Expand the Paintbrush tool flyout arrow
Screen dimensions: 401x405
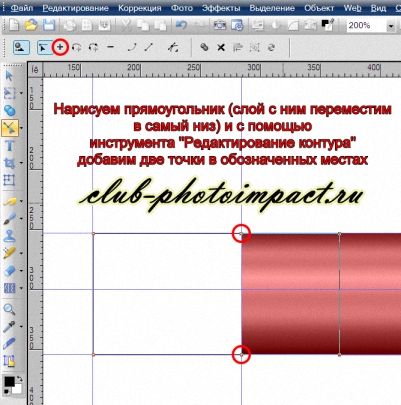pyautogui.click(x=21, y=219)
